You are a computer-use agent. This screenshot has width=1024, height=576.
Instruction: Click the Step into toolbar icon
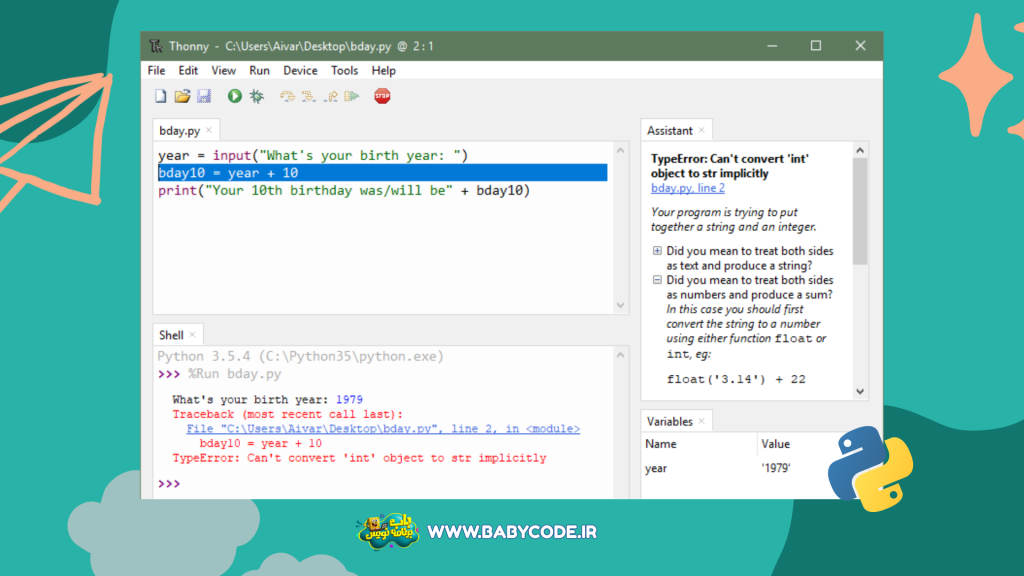(309, 97)
